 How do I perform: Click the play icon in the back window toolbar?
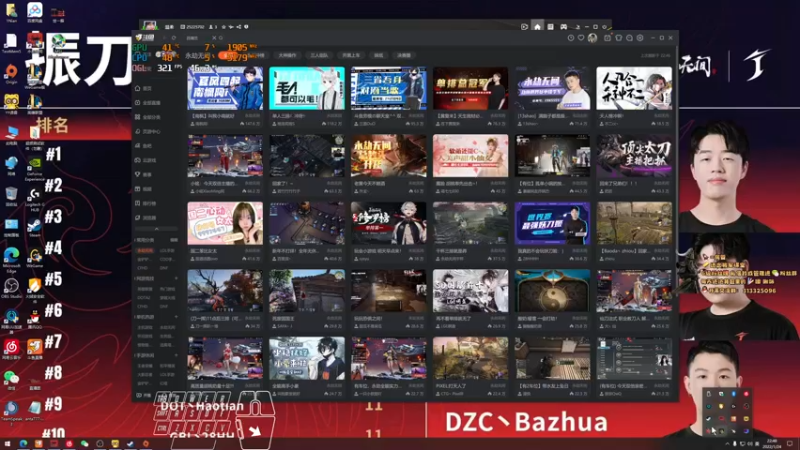[x=524, y=27]
